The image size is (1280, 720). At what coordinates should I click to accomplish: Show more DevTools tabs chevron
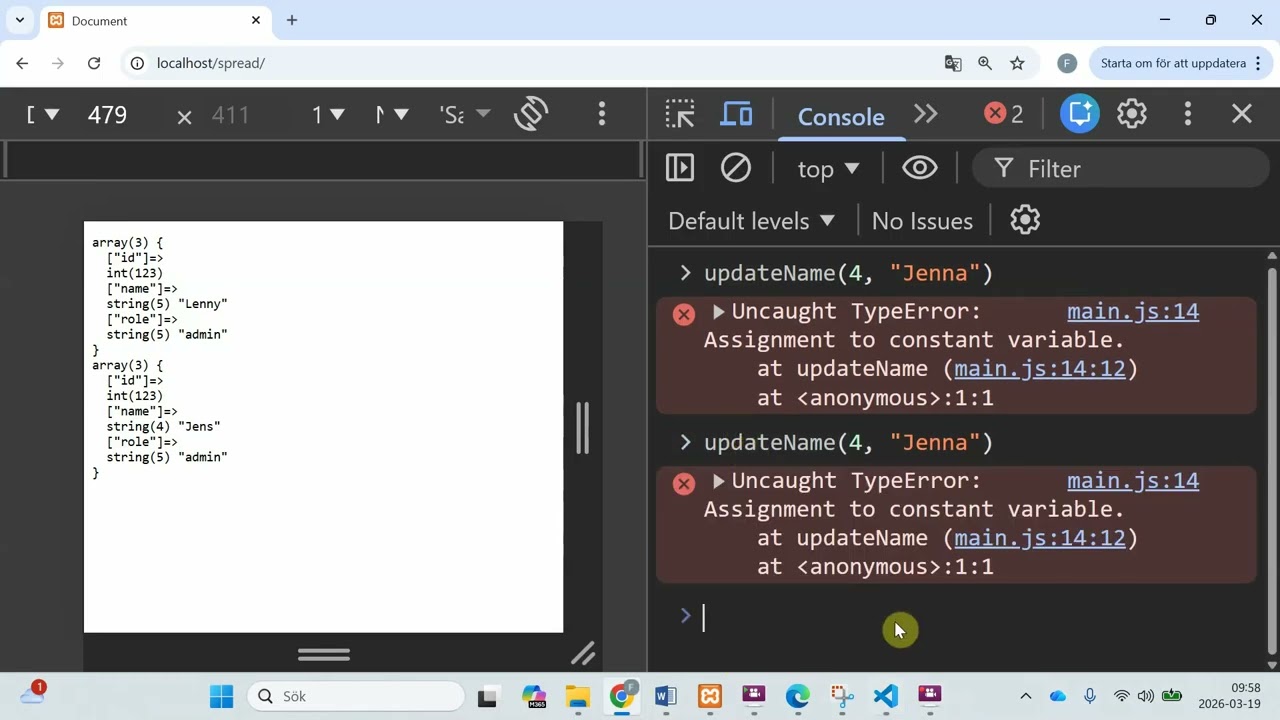(926, 114)
